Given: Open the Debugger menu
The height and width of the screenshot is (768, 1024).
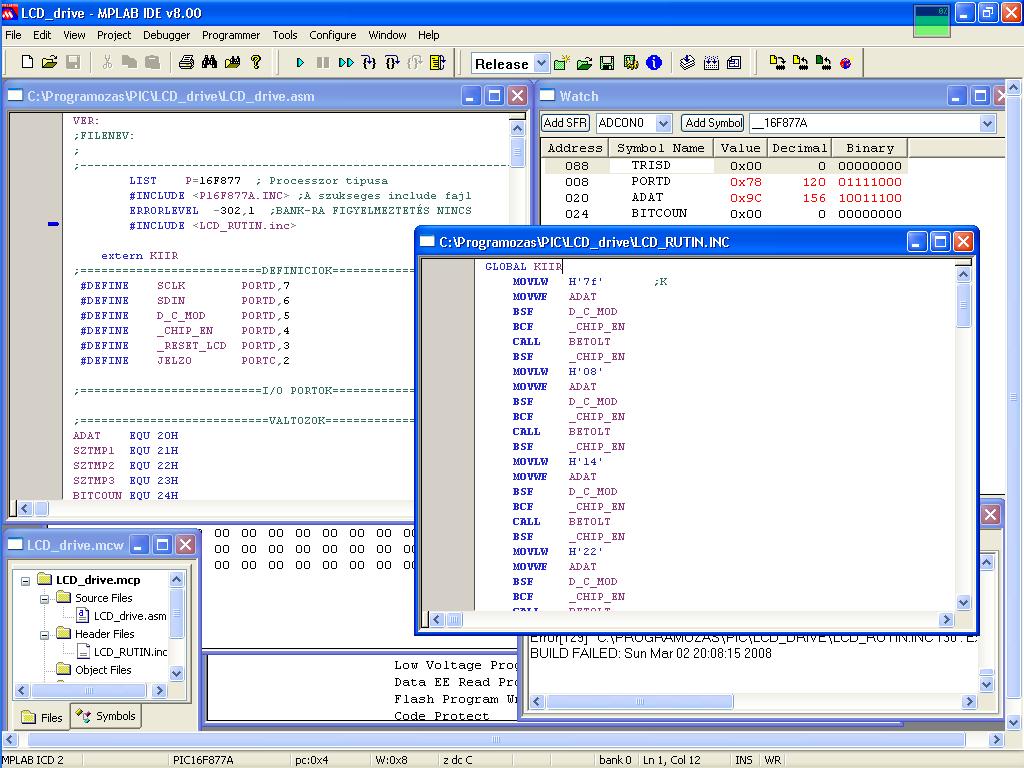Looking at the screenshot, I should point(166,35).
